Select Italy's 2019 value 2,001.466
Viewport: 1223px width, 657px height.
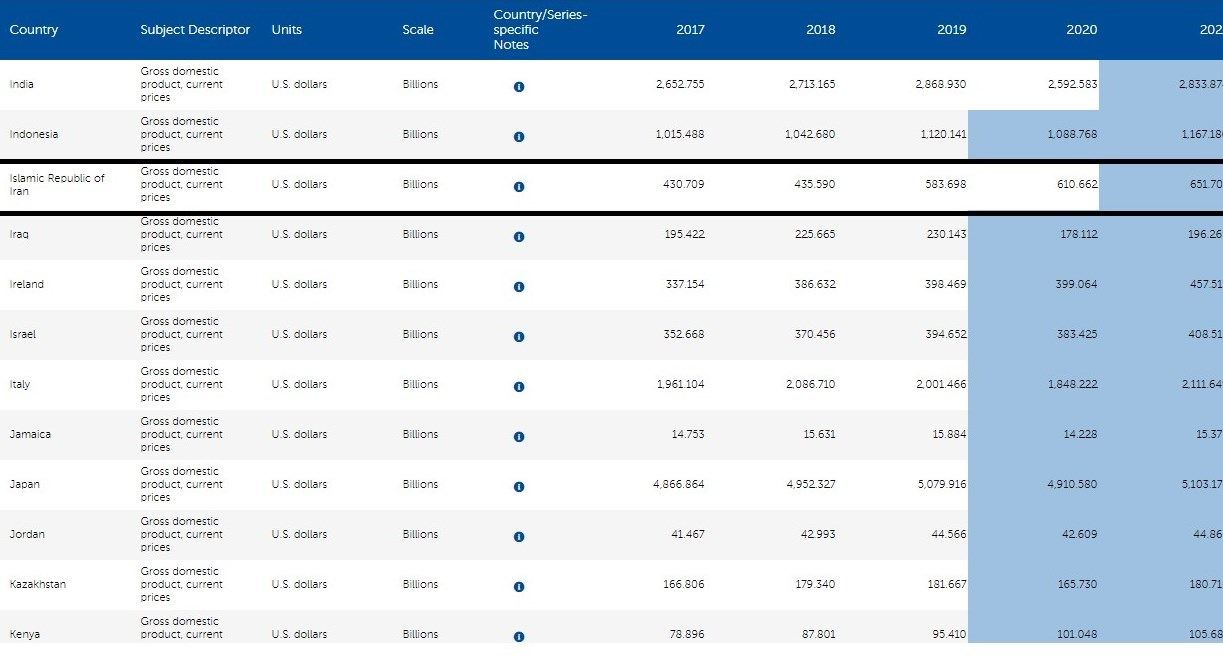click(941, 384)
